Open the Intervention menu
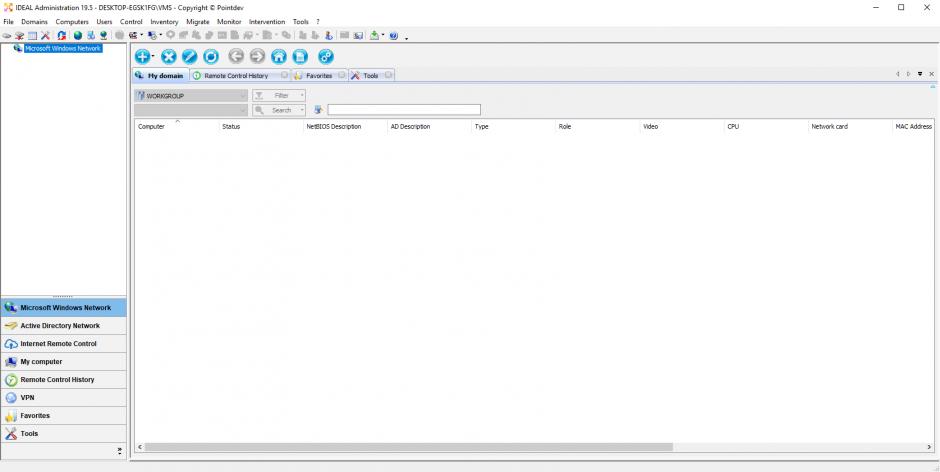Image resolution: width=940 pixels, height=472 pixels. pyautogui.click(x=267, y=22)
